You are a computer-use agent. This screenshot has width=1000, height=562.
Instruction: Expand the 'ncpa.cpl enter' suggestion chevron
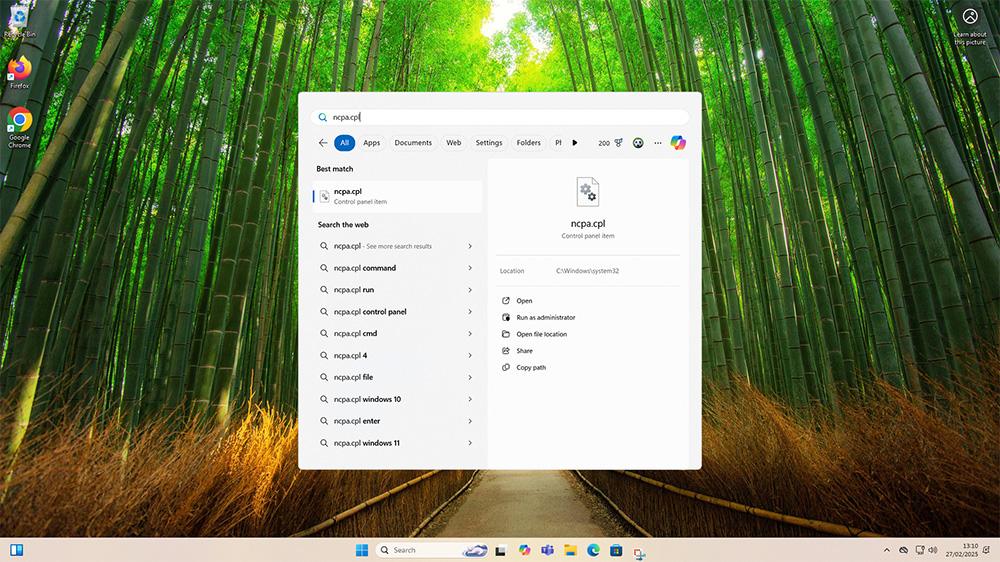pyautogui.click(x=470, y=421)
